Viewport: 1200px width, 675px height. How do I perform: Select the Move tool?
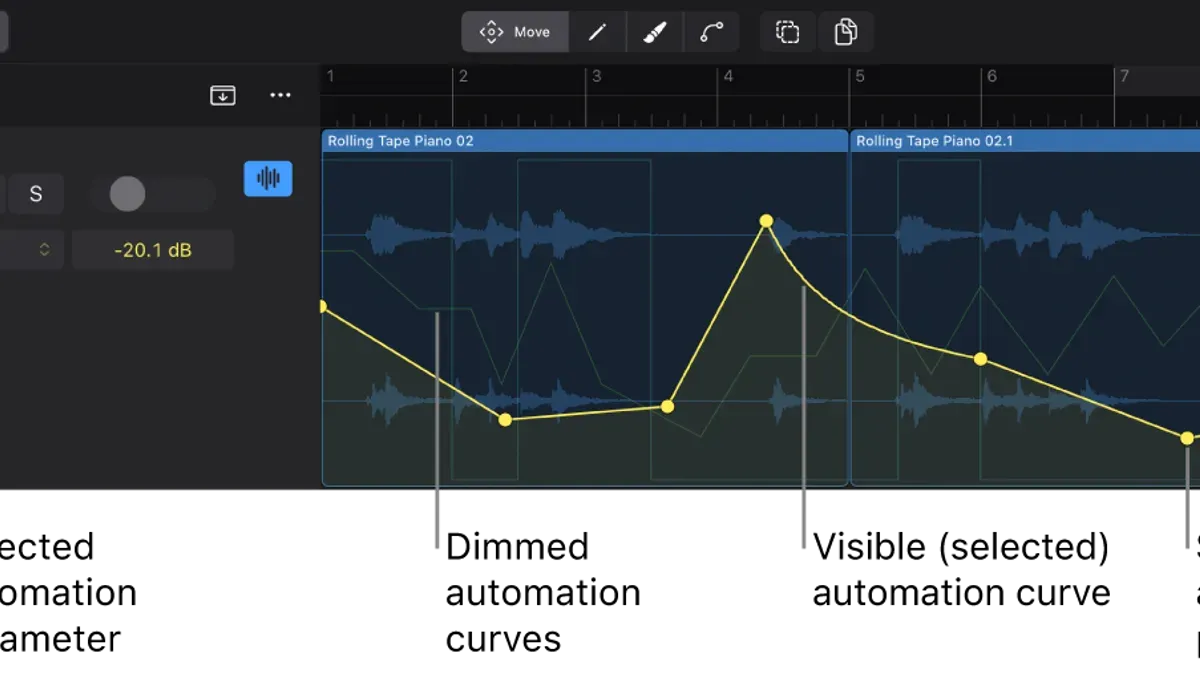[515, 32]
